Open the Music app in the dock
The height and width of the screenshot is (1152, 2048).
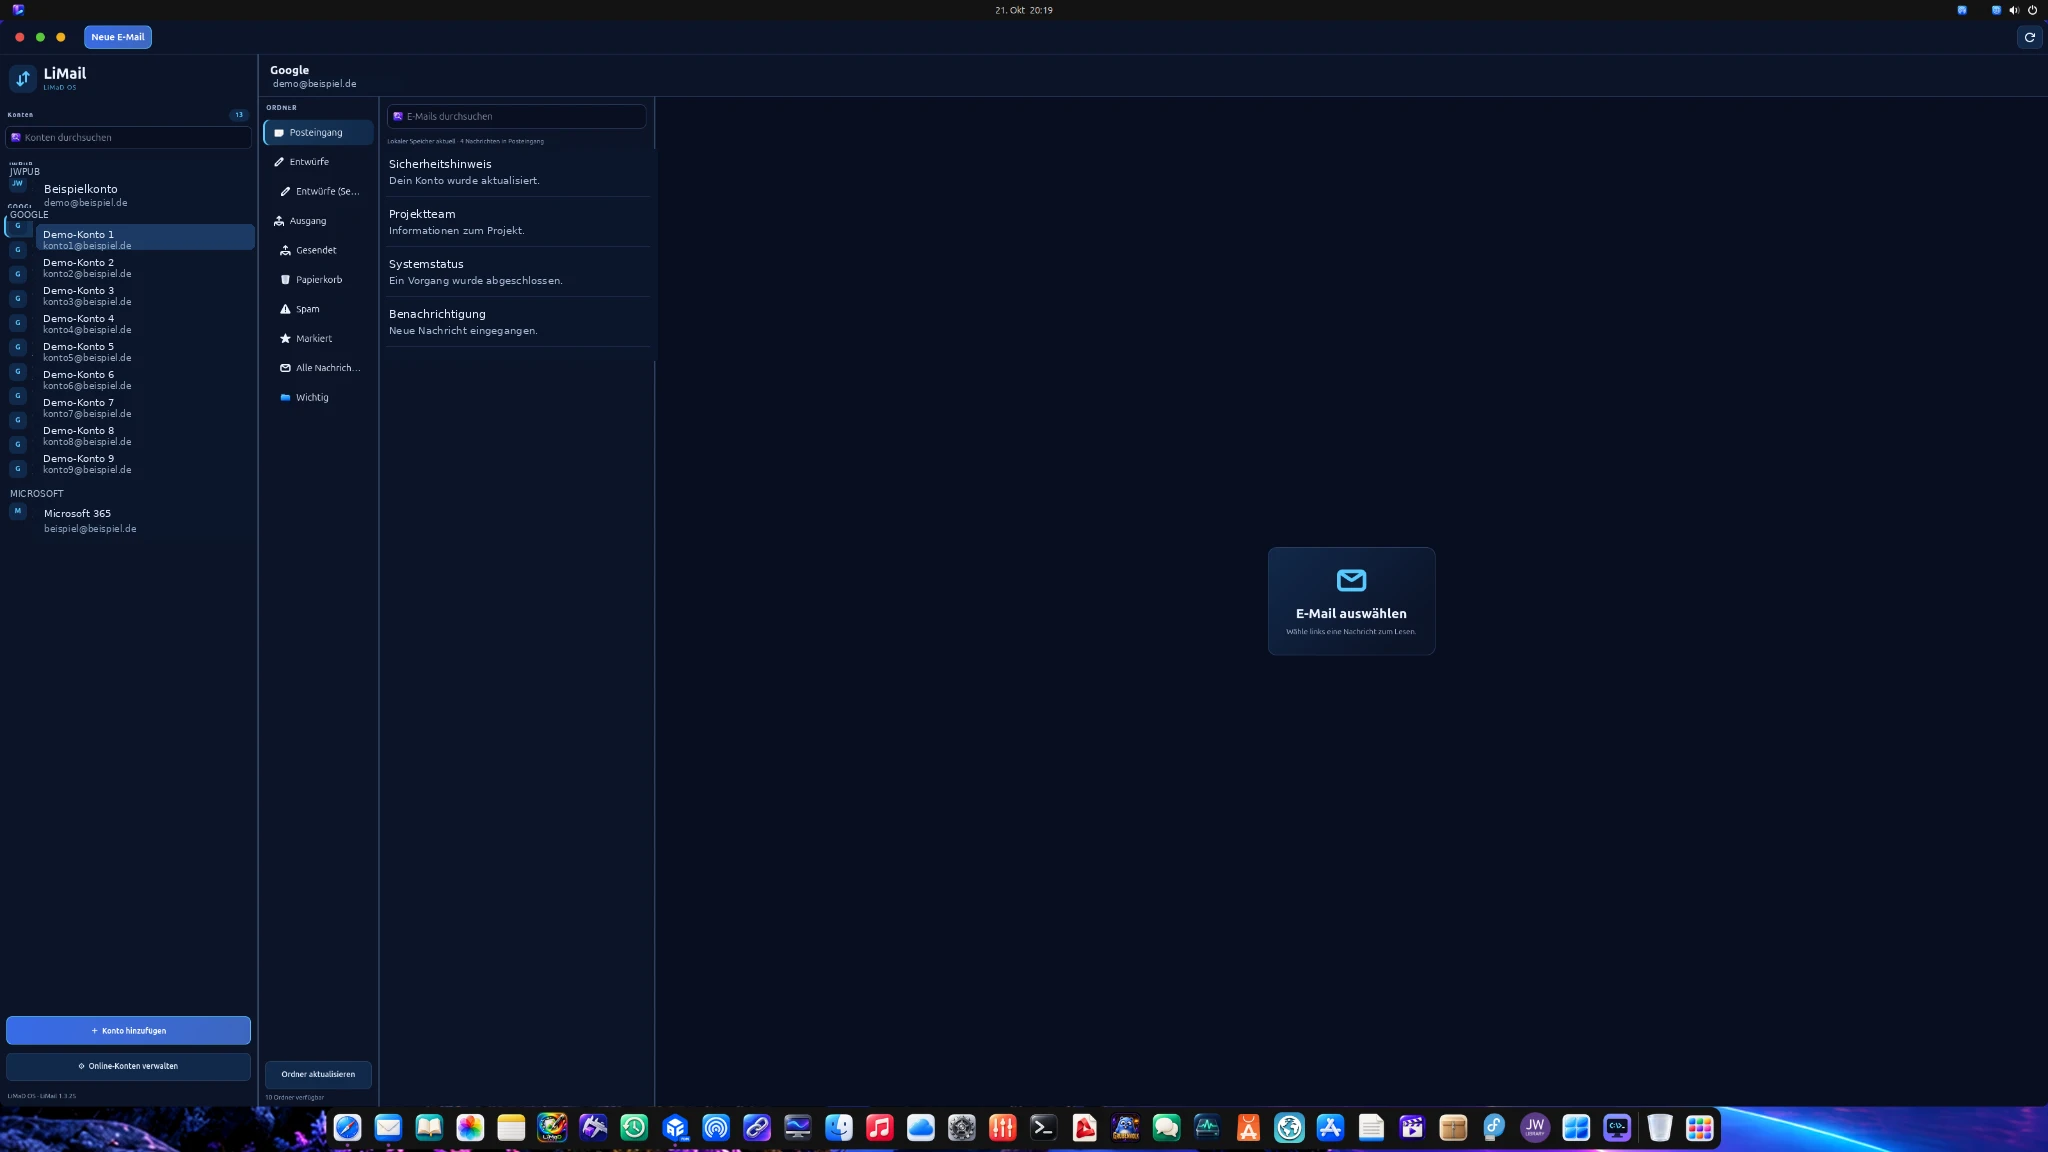coord(879,1128)
